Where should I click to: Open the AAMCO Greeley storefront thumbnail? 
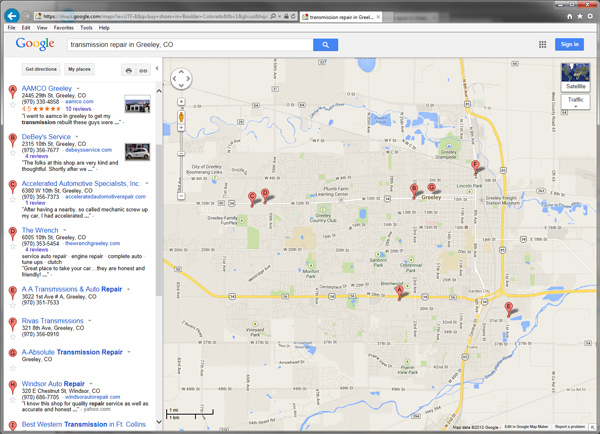click(x=137, y=104)
